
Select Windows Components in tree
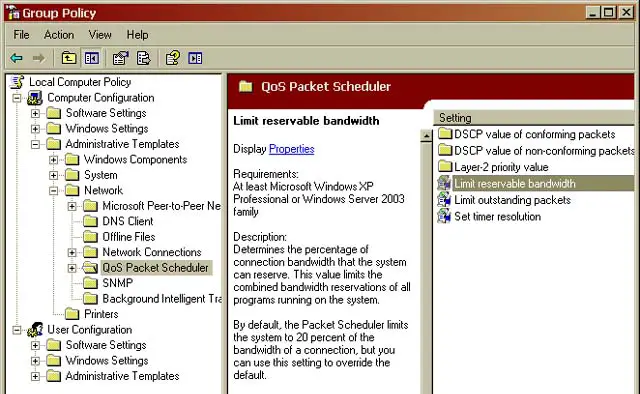136,160
